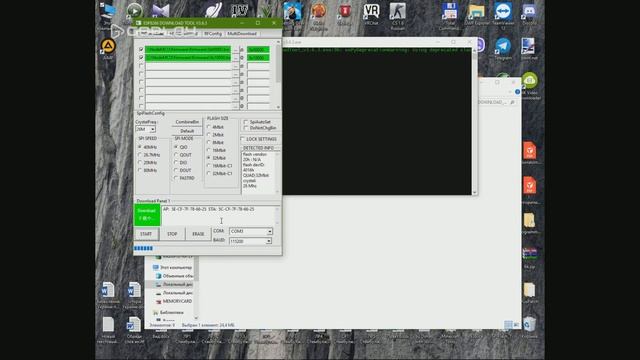Uncheck the 0x00000 firmware row checkbox
The height and width of the screenshot is (360, 640).
(141, 49)
